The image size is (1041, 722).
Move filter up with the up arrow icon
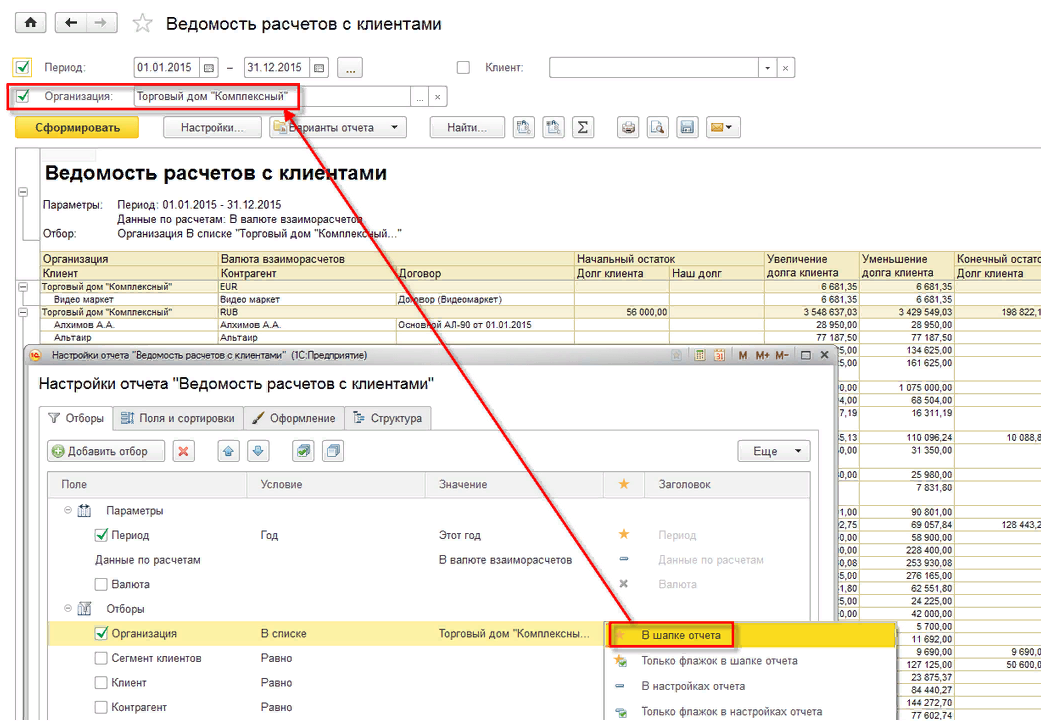point(229,451)
